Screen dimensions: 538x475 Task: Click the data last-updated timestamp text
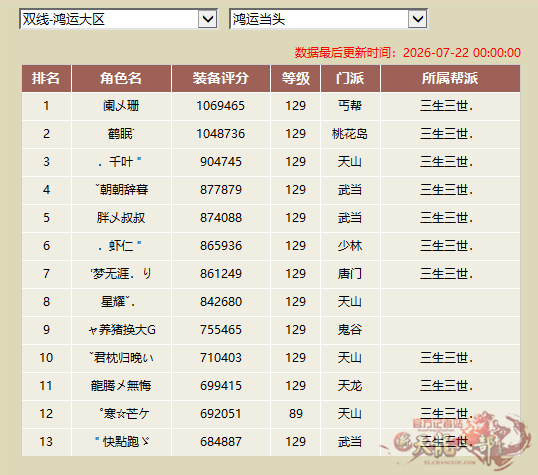coord(408,53)
